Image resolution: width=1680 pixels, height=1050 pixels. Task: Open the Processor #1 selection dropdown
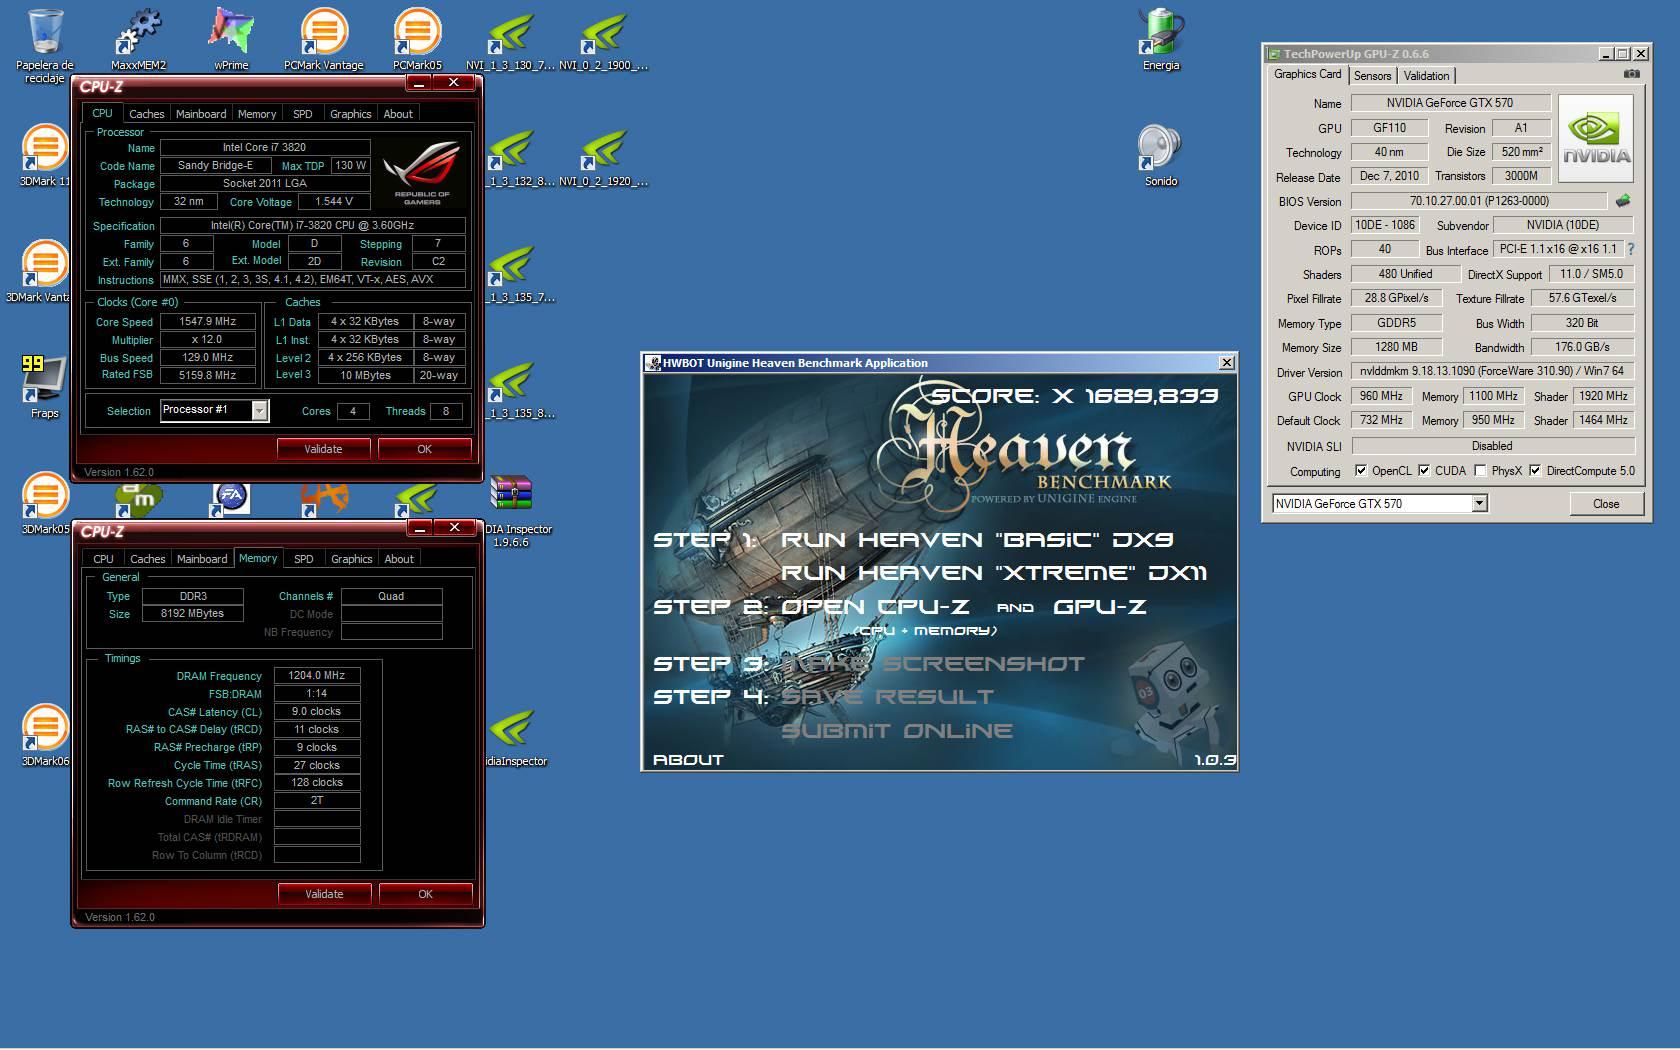click(x=259, y=410)
